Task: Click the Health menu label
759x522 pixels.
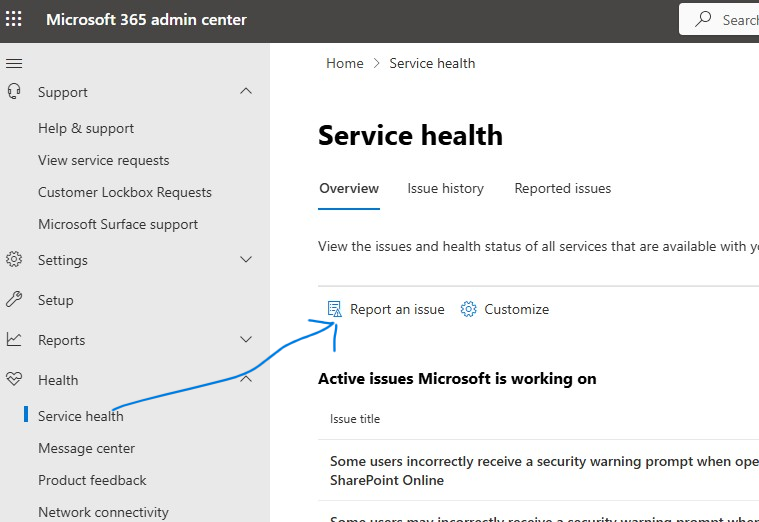Action: tap(58, 380)
